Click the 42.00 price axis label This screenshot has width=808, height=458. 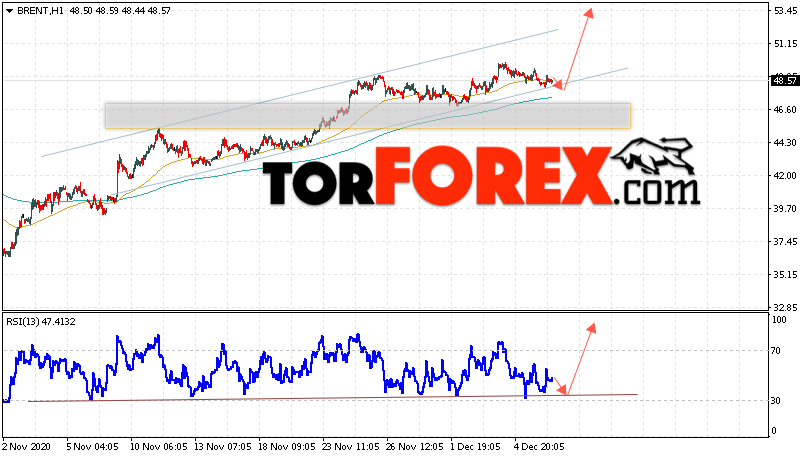tap(786, 176)
